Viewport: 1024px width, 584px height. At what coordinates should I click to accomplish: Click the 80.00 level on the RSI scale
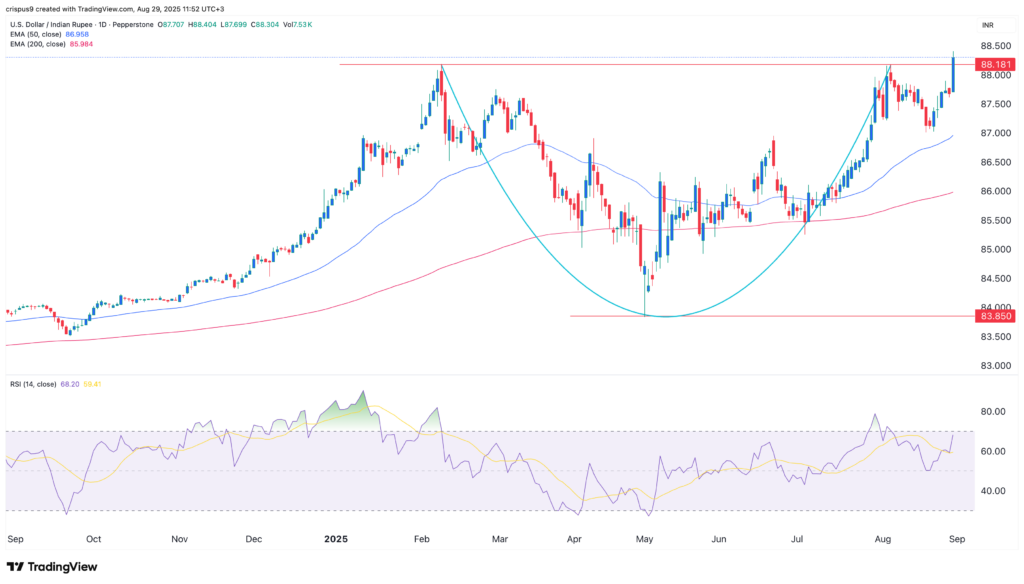(x=994, y=411)
